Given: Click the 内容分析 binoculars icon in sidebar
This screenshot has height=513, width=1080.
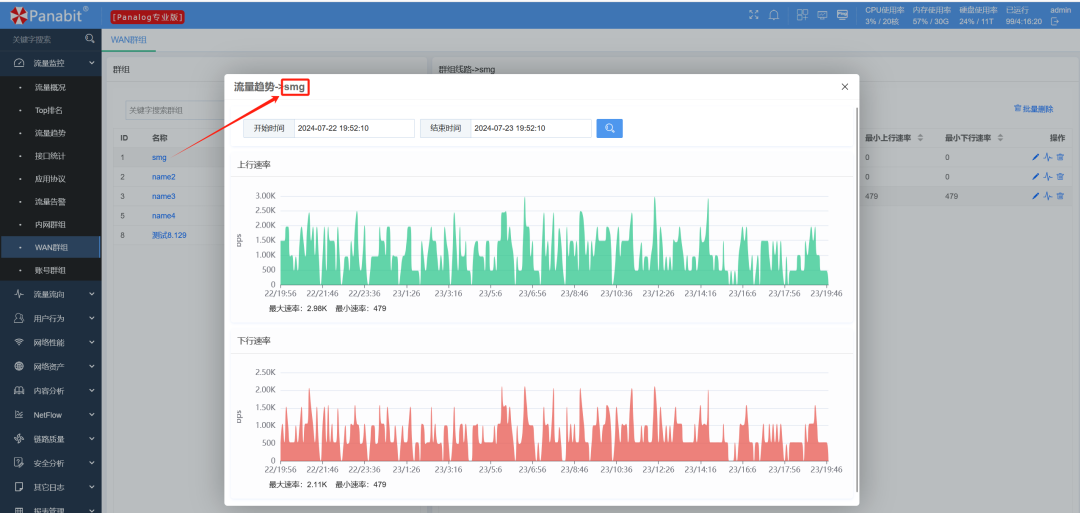Looking at the screenshot, I should click(19, 390).
